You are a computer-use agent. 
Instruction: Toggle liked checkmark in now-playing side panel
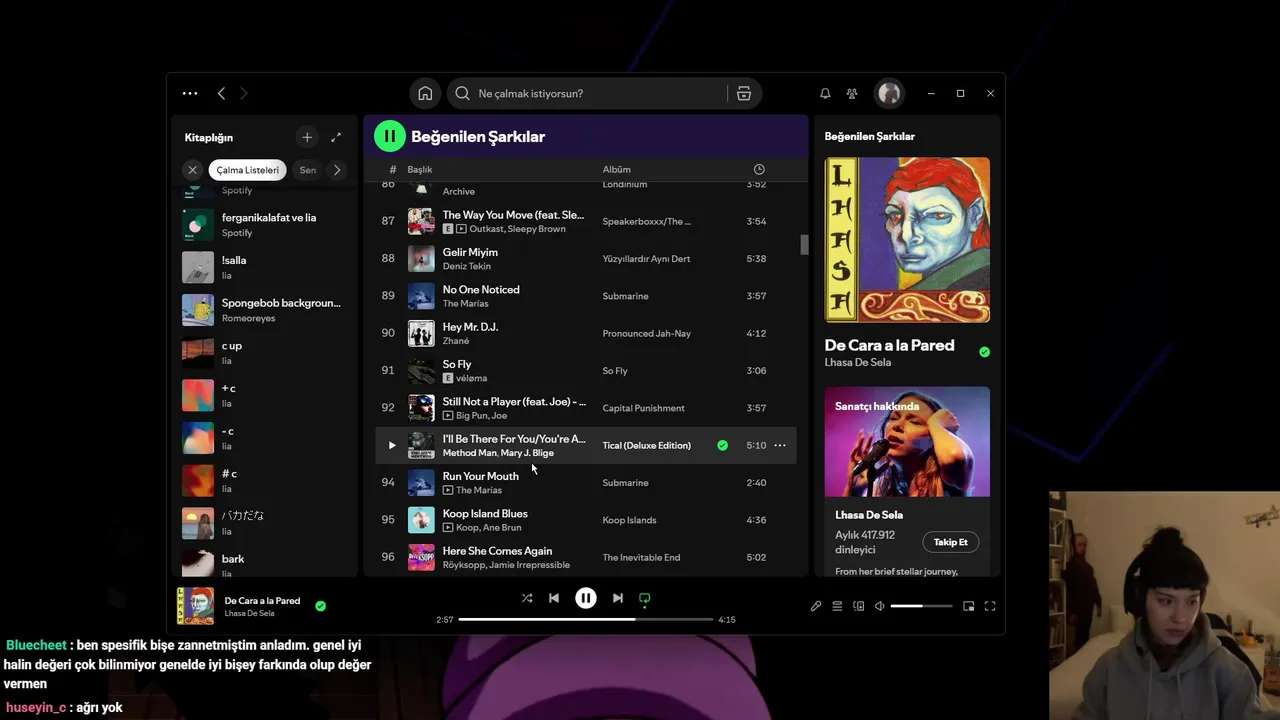[x=984, y=352]
